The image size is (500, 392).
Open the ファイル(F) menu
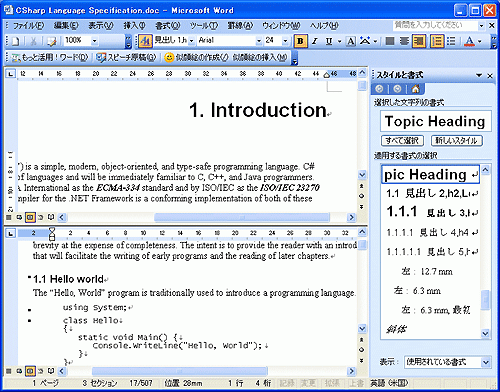28,25
